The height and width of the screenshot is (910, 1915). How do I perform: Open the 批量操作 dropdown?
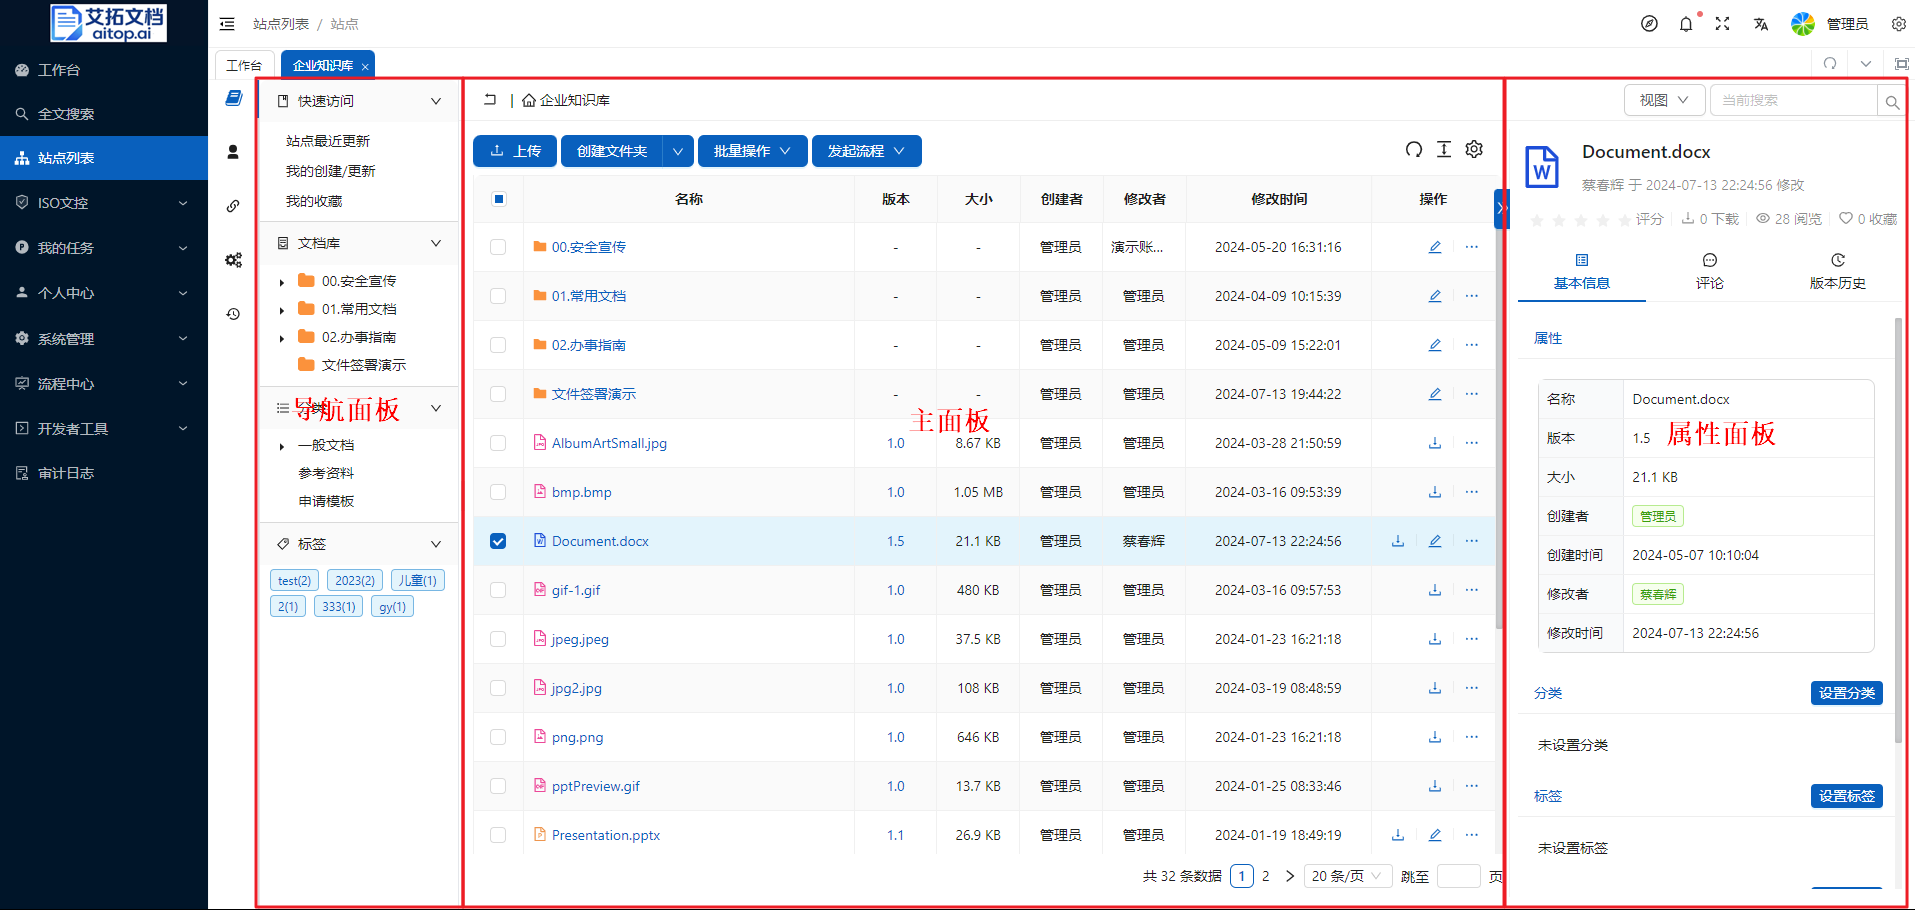[752, 151]
